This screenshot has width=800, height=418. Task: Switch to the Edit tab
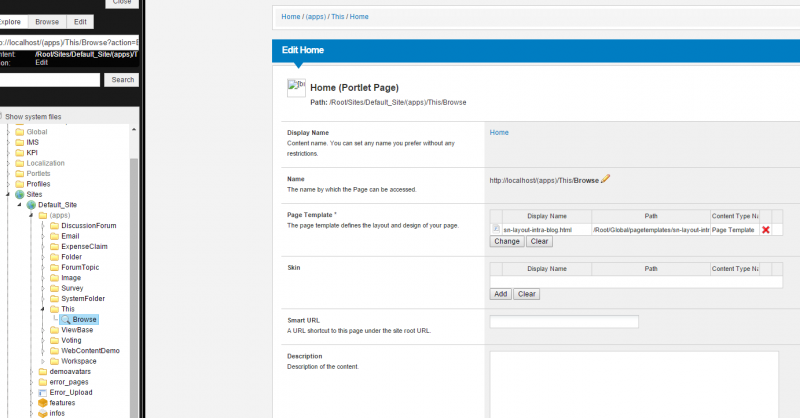coord(80,22)
